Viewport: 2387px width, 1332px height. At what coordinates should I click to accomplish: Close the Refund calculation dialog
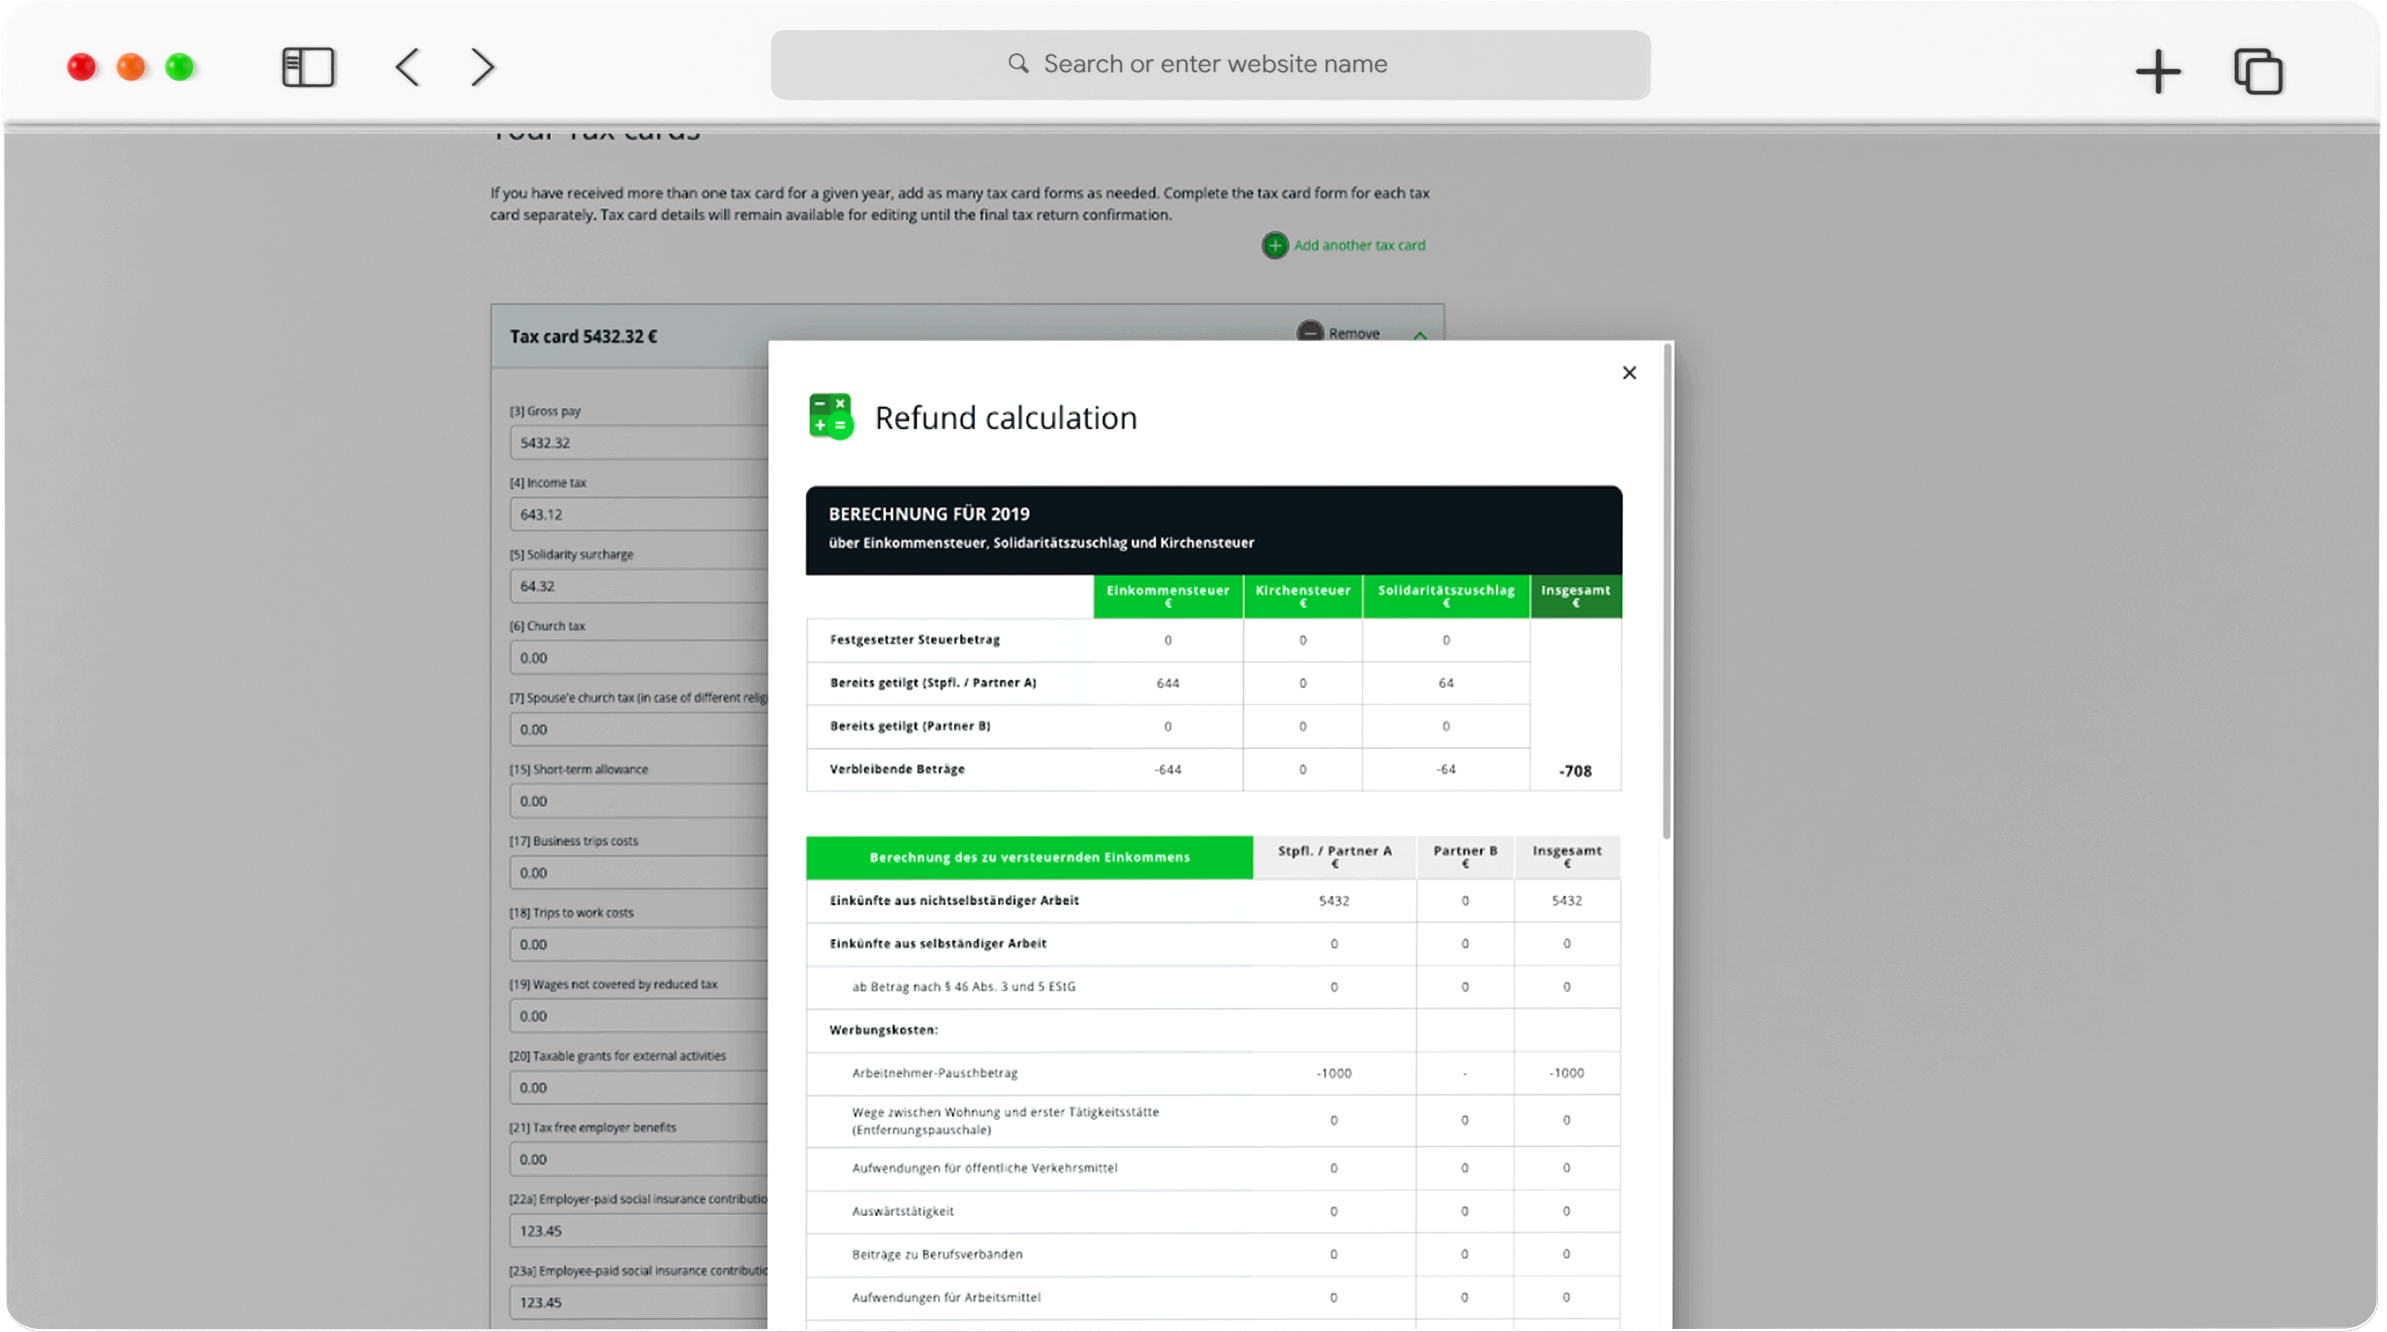click(x=1628, y=373)
